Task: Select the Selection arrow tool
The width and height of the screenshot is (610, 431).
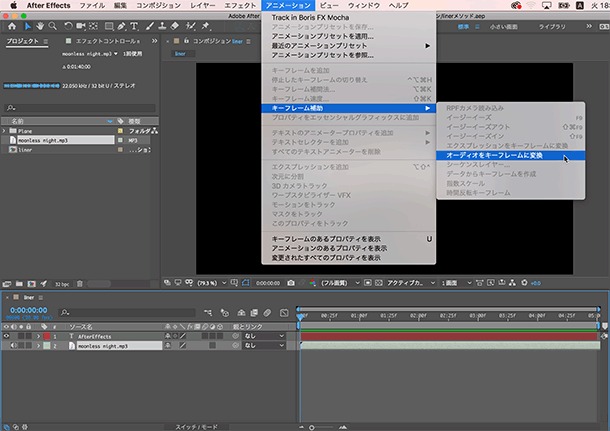Action: click(28, 26)
